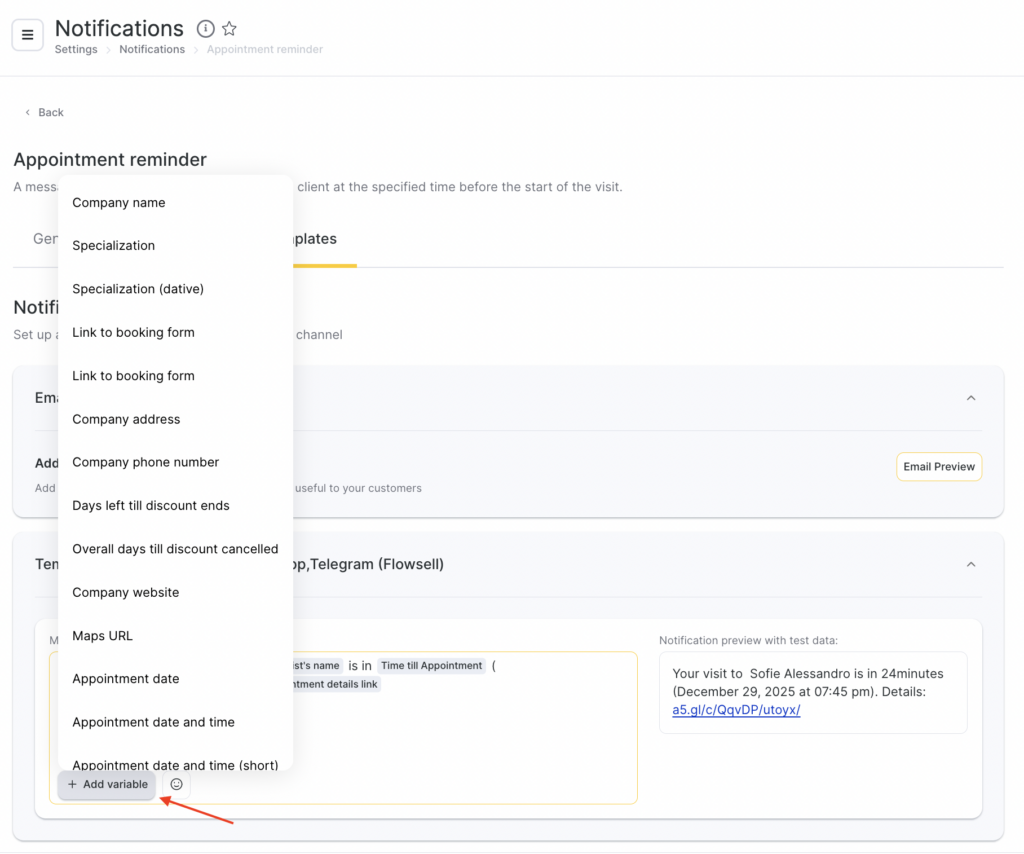This screenshot has width=1024, height=854.
Task: Open the emoji picker smiley icon
Action: (176, 784)
